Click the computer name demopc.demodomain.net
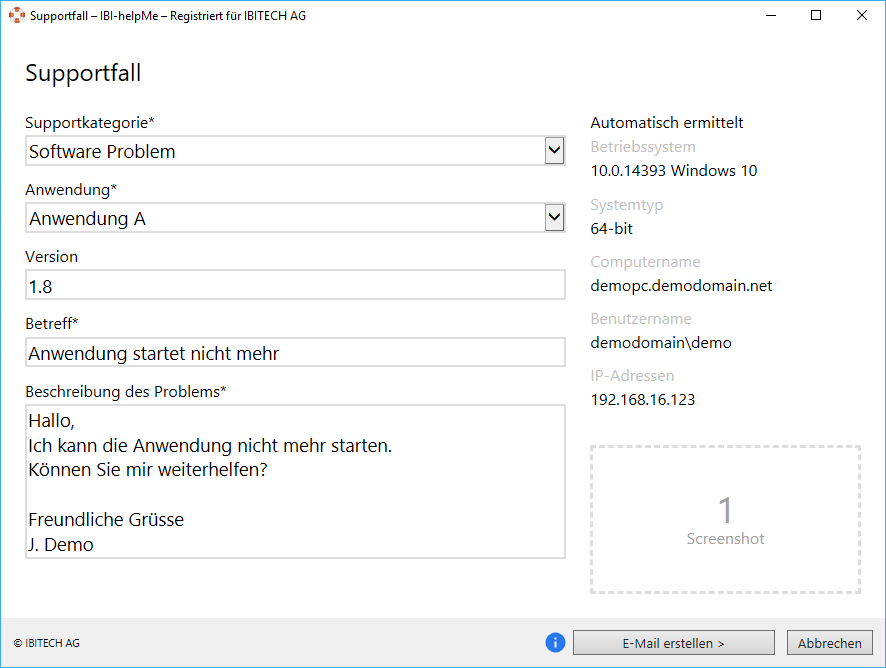886x668 pixels. [x=681, y=286]
